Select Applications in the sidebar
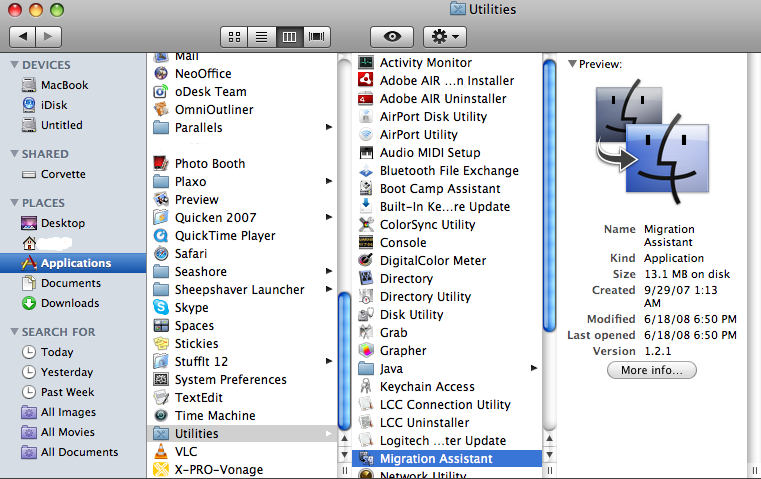The image size is (761, 479). pyautogui.click(x=73, y=263)
